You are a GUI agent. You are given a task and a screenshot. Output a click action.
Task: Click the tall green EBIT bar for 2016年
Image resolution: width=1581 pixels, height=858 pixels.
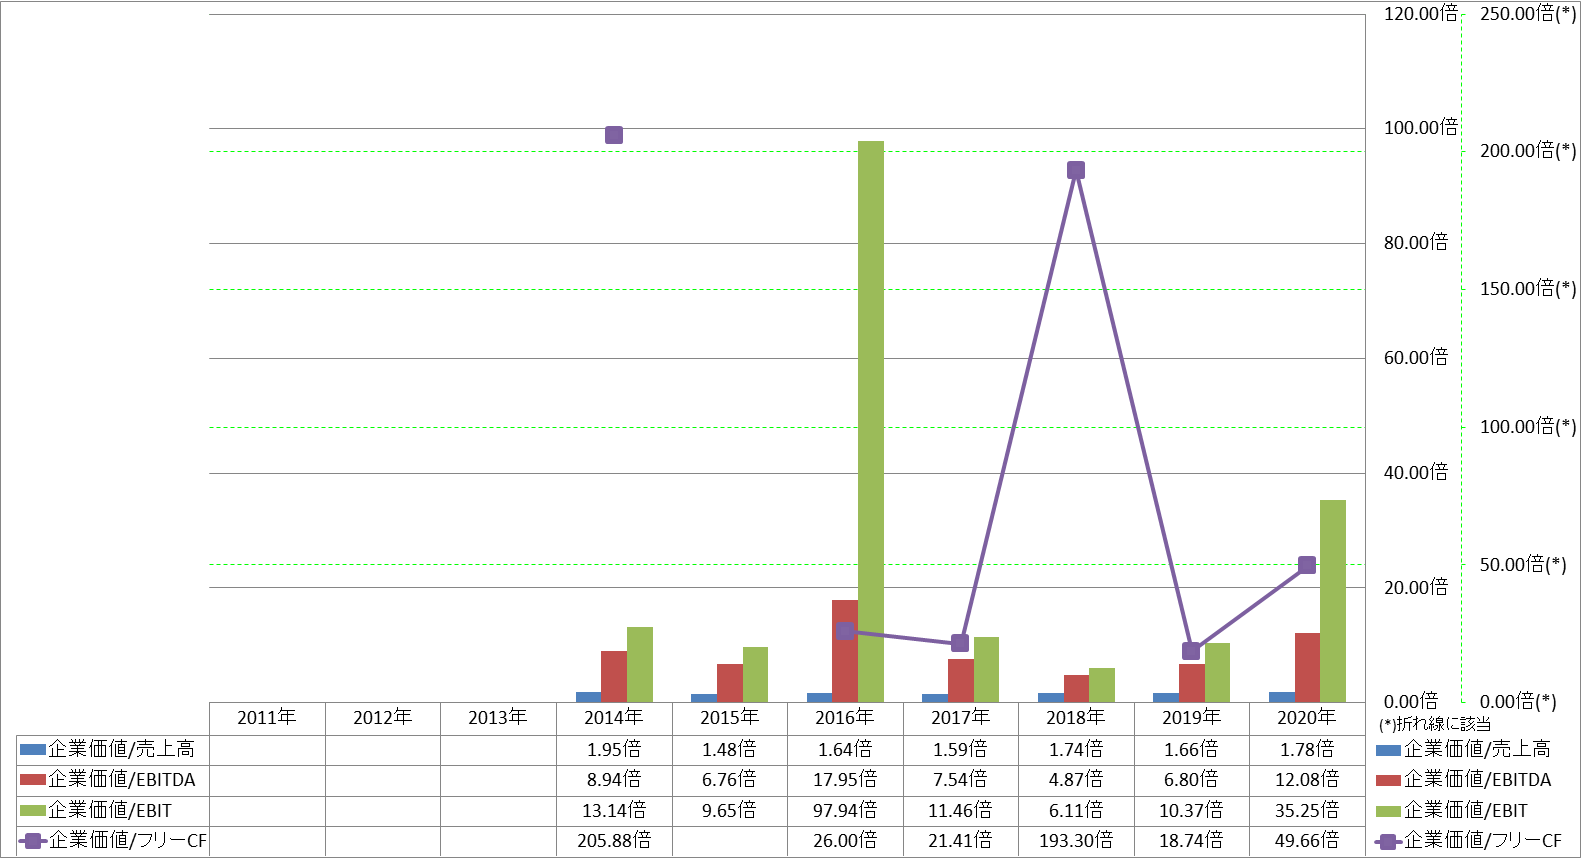(x=871, y=421)
